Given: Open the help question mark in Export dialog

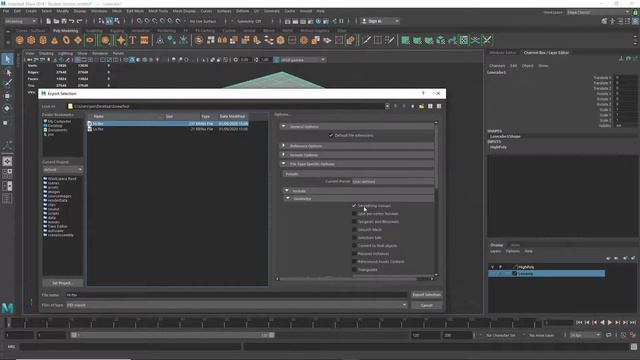Looking at the screenshot, I should 423,93.
